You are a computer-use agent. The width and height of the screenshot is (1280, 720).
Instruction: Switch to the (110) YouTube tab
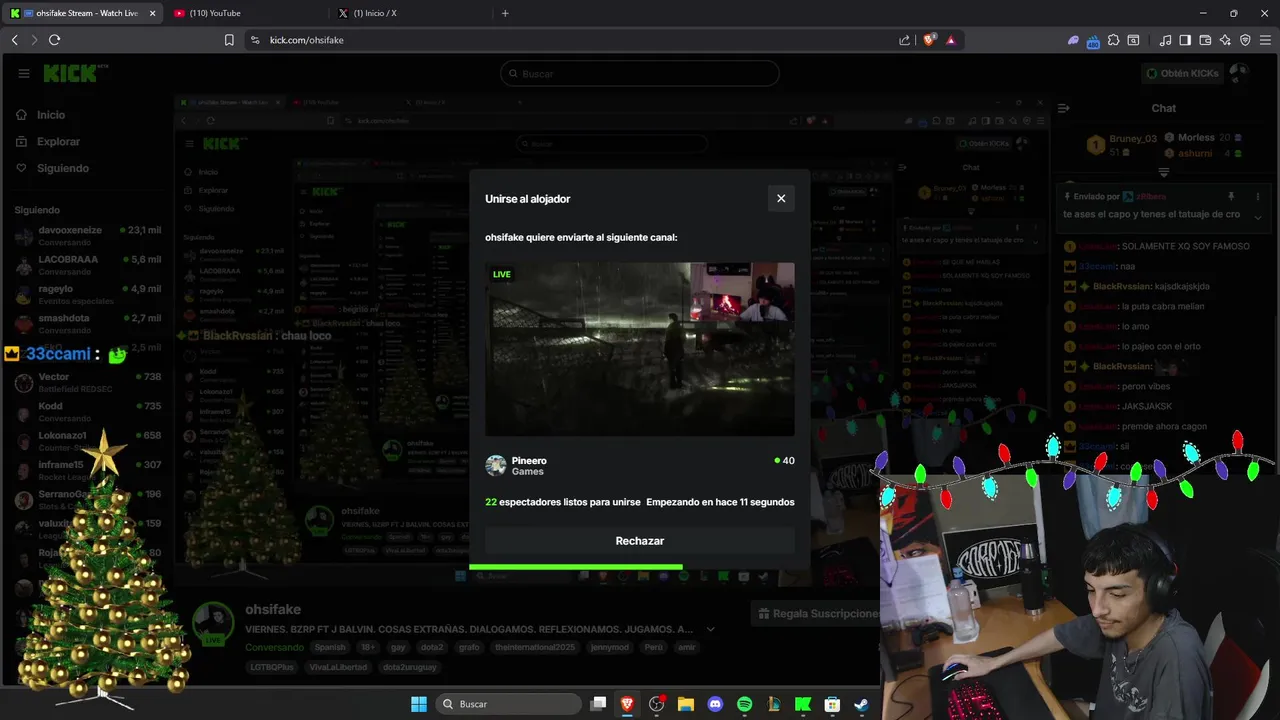click(245, 13)
